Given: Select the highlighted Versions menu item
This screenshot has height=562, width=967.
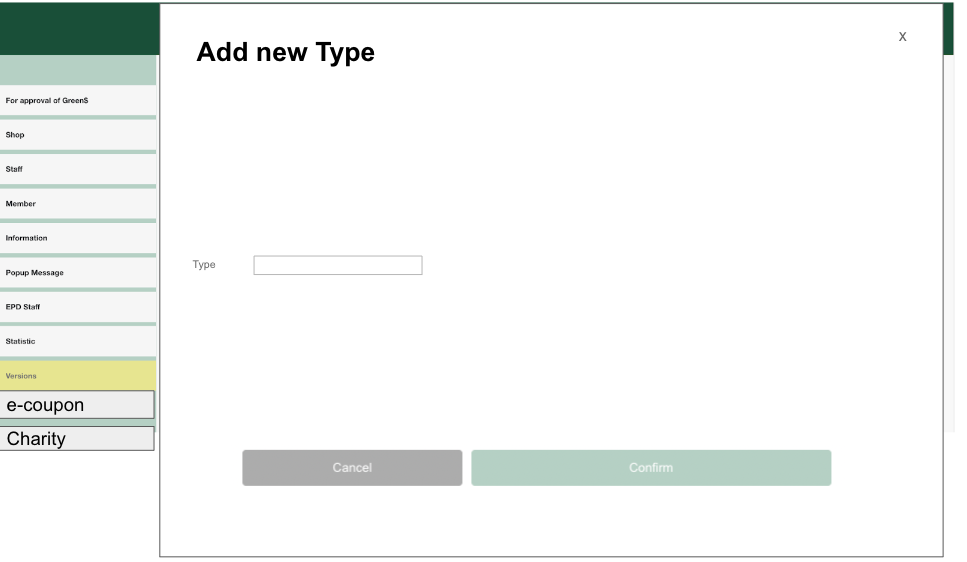Looking at the screenshot, I should (x=77, y=376).
